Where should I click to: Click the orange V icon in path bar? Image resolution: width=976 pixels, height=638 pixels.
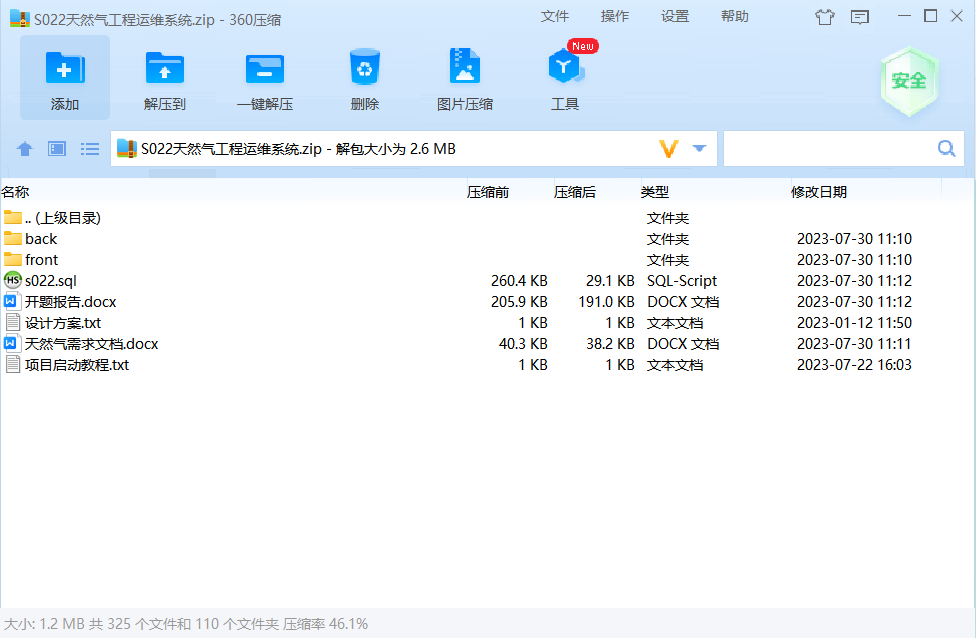(x=669, y=149)
